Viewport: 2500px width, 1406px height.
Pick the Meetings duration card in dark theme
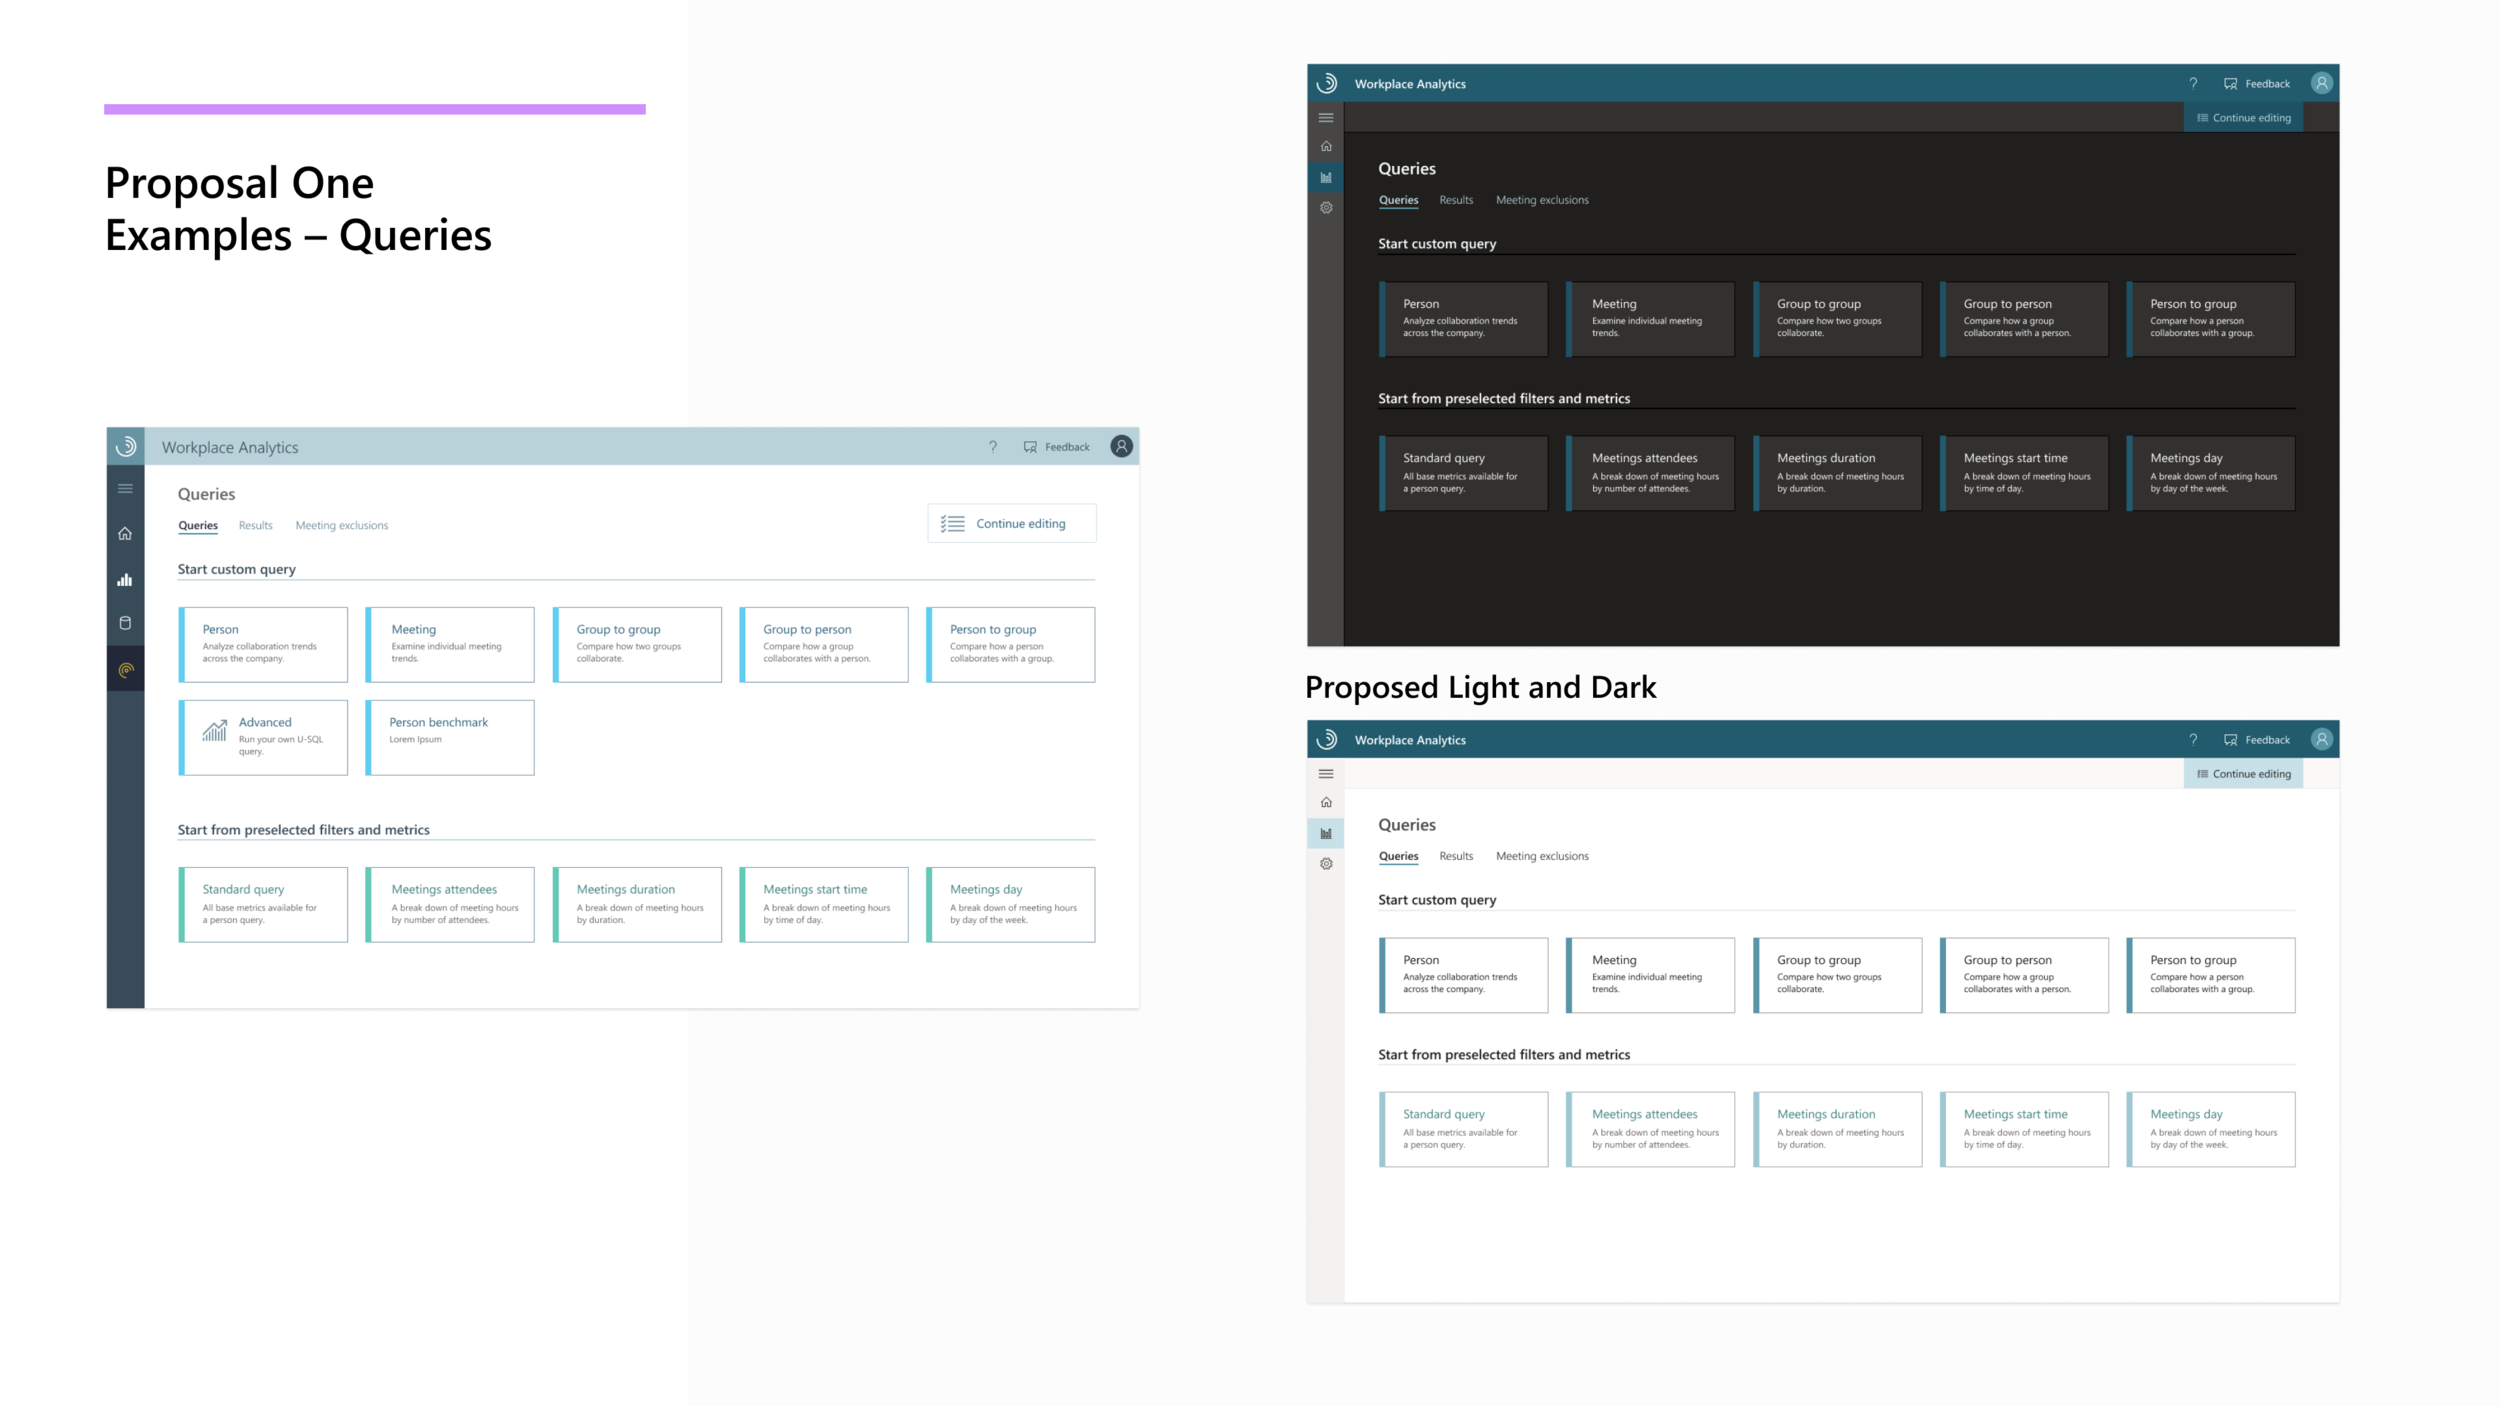[x=1838, y=472]
